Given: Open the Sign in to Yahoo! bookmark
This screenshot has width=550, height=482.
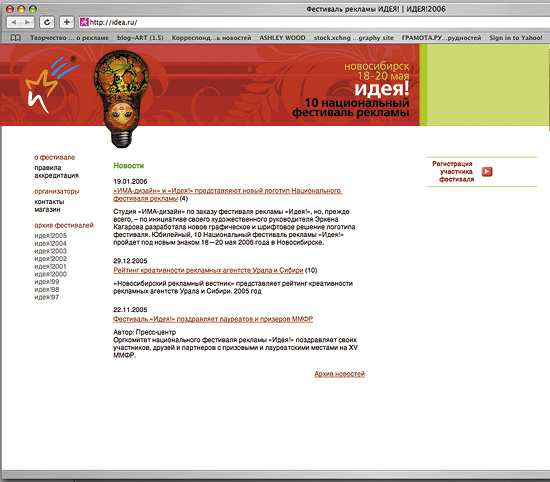Looking at the screenshot, I should point(516,38).
